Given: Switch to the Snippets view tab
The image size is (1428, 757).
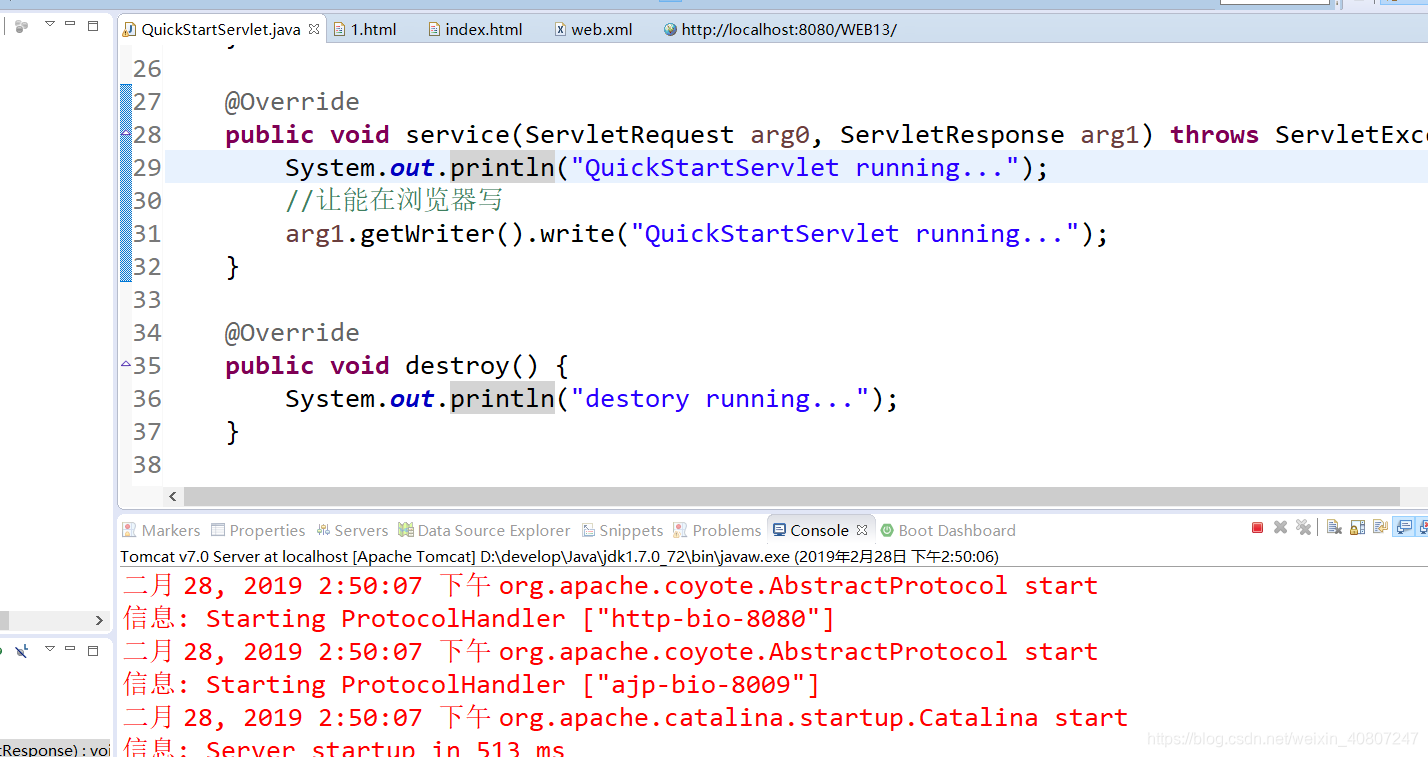Looking at the screenshot, I should click(620, 530).
